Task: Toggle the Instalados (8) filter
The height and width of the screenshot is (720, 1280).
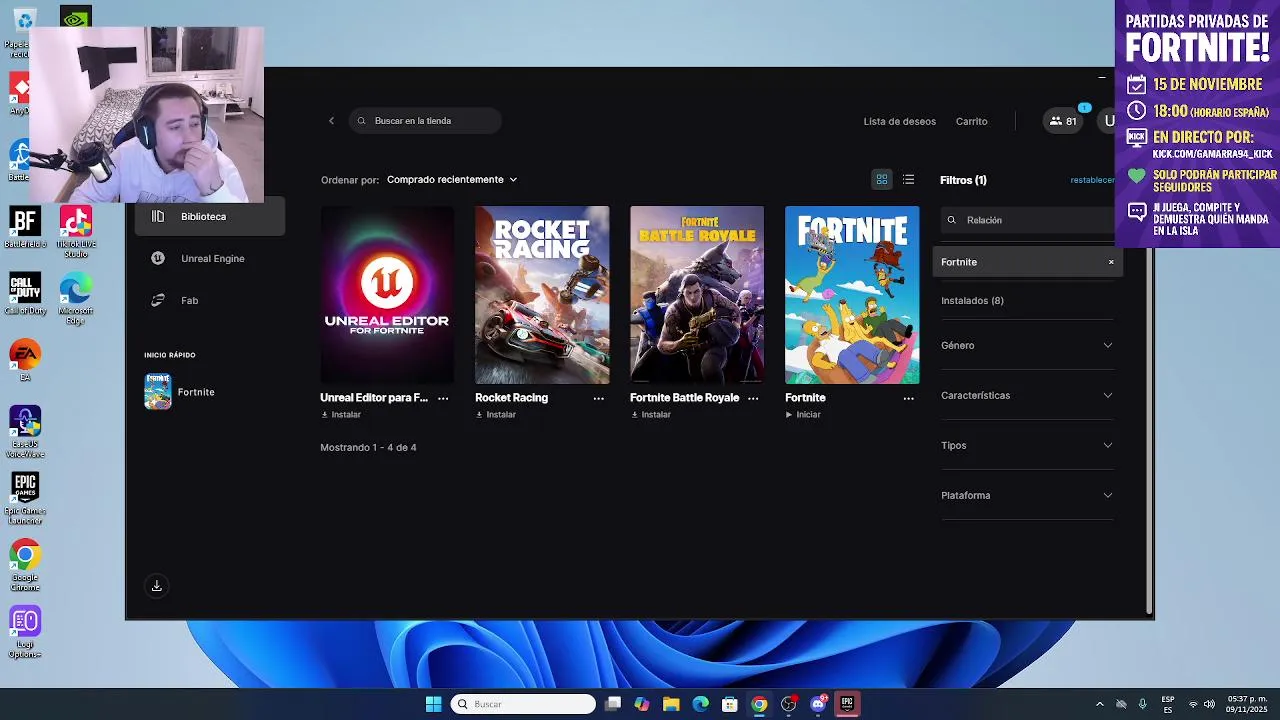Action: (x=972, y=300)
